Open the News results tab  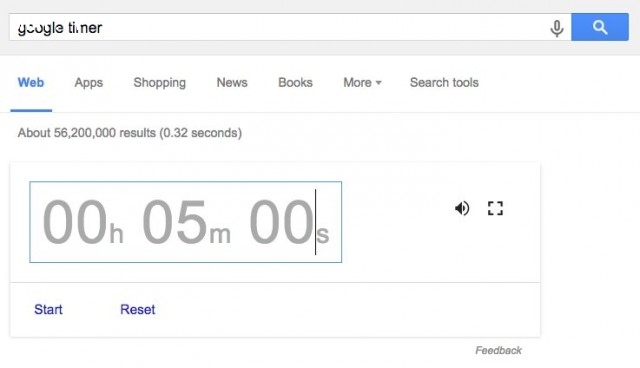tap(232, 82)
